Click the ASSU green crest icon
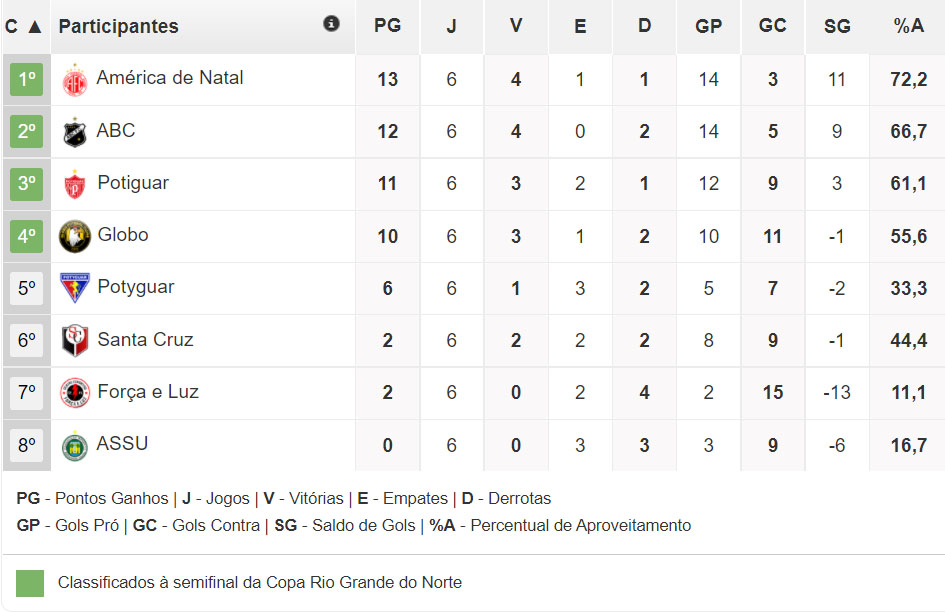The image size is (945, 612). click(75, 446)
